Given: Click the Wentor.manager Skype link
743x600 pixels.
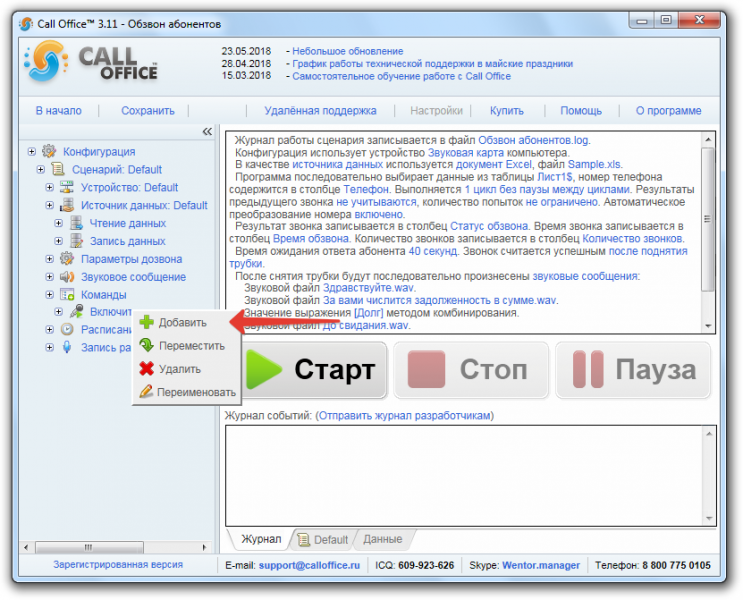Looking at the screenshot, I should click(x=541, y=565).
